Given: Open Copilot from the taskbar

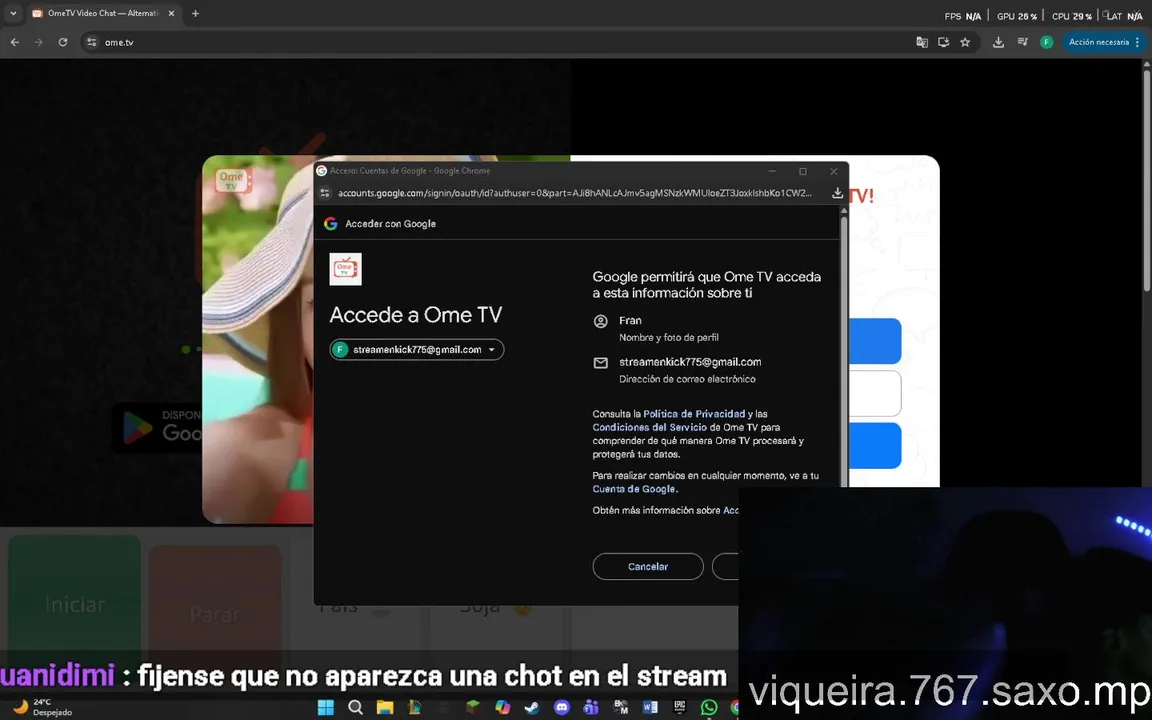Looking at the screenshot, I should click(x=503, y=707).
